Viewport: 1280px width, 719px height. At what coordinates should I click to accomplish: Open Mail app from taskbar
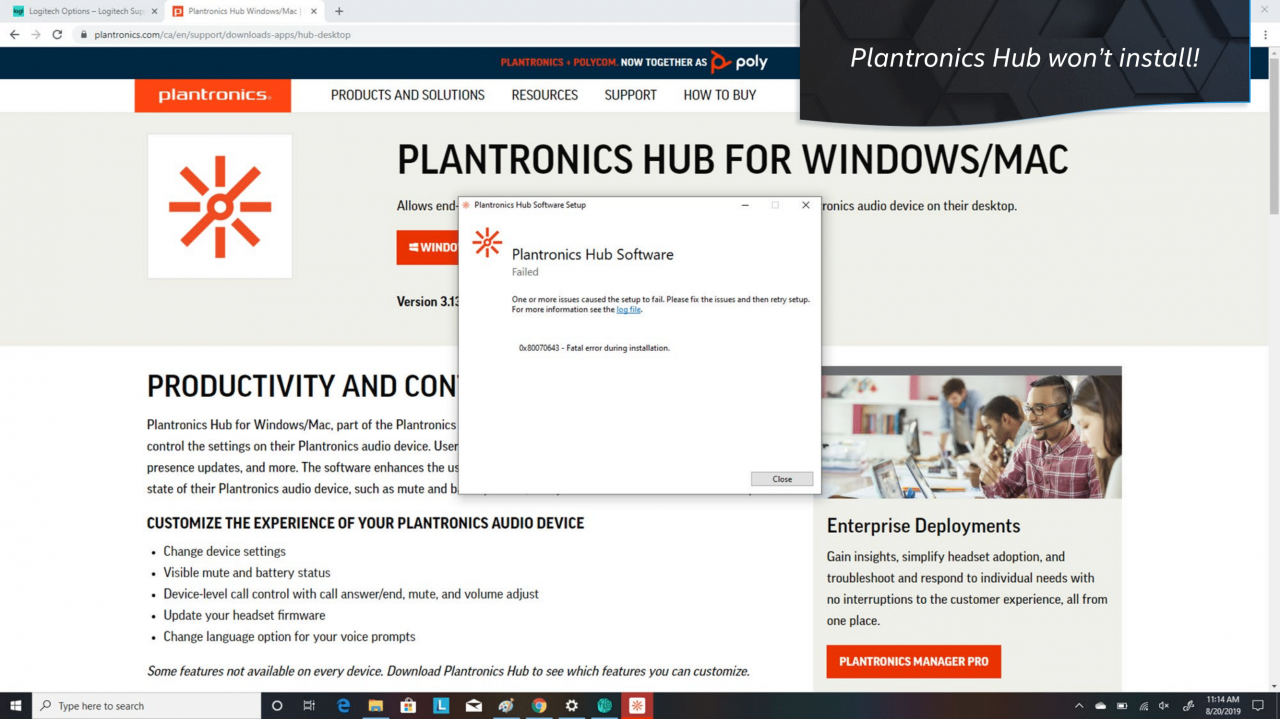point(474,705)
